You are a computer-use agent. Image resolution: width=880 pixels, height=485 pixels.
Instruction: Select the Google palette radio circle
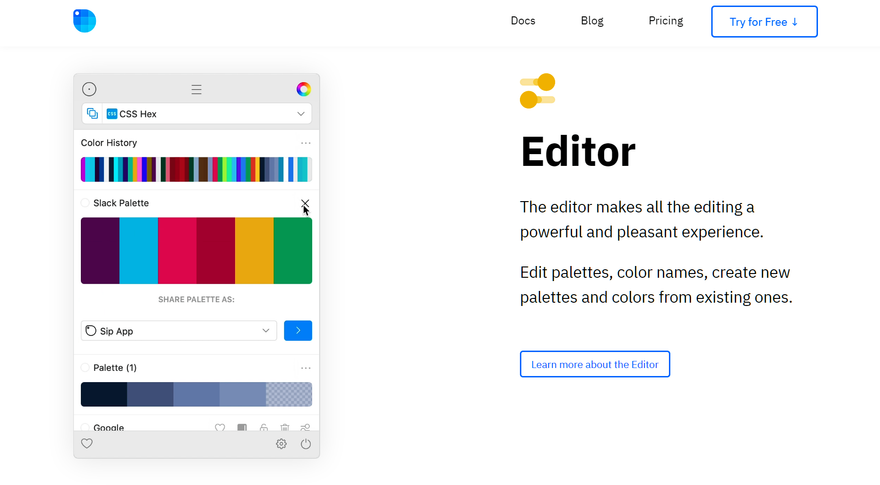click(85, 427)
